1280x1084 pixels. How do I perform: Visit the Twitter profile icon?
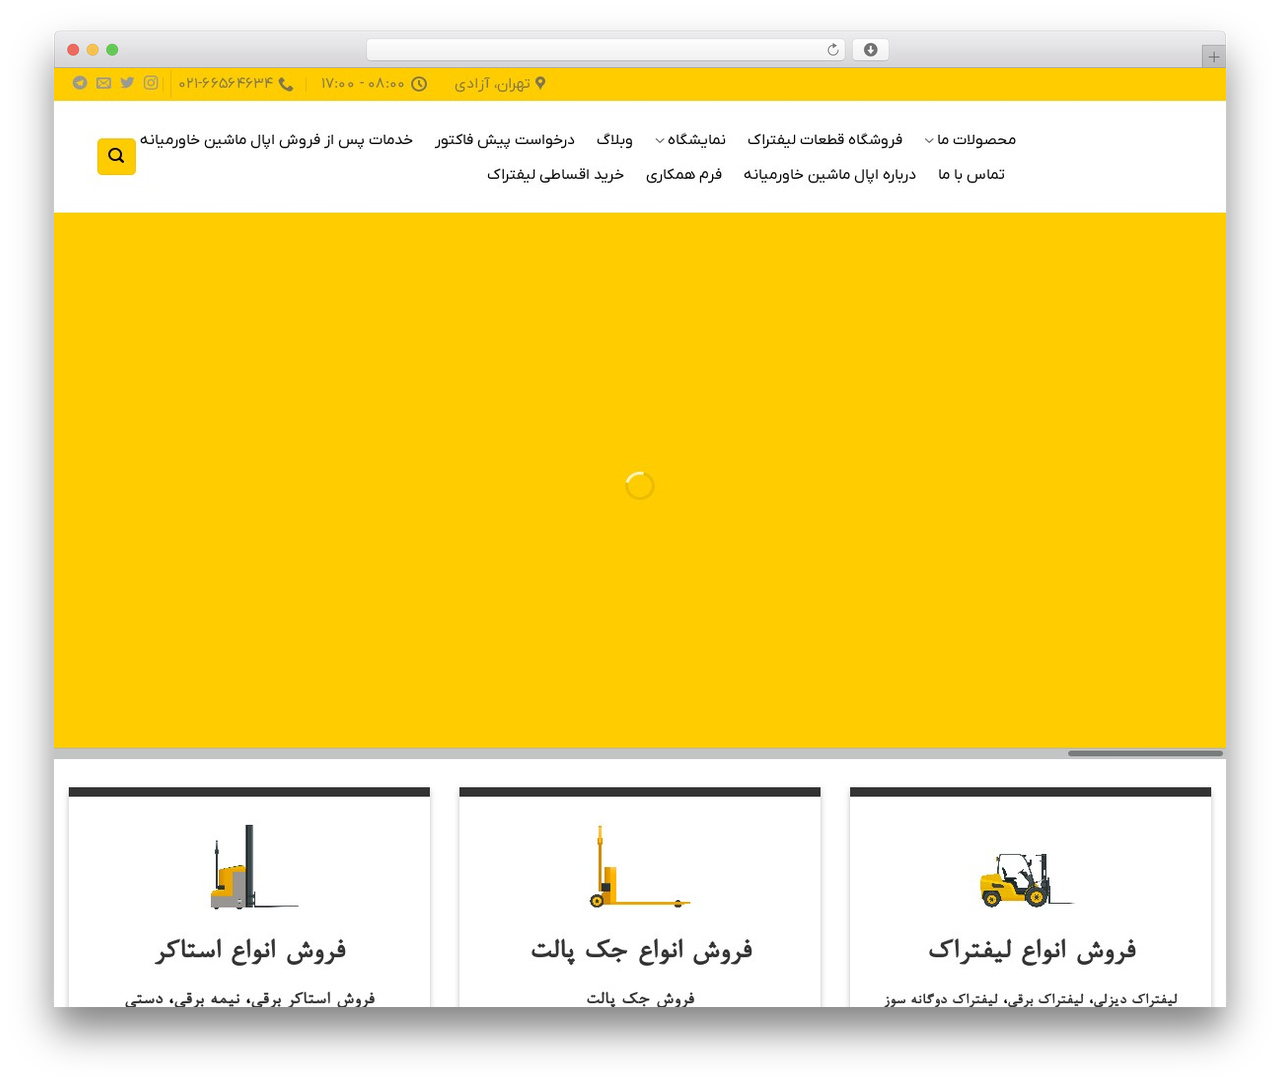click(x=127, y=83)
